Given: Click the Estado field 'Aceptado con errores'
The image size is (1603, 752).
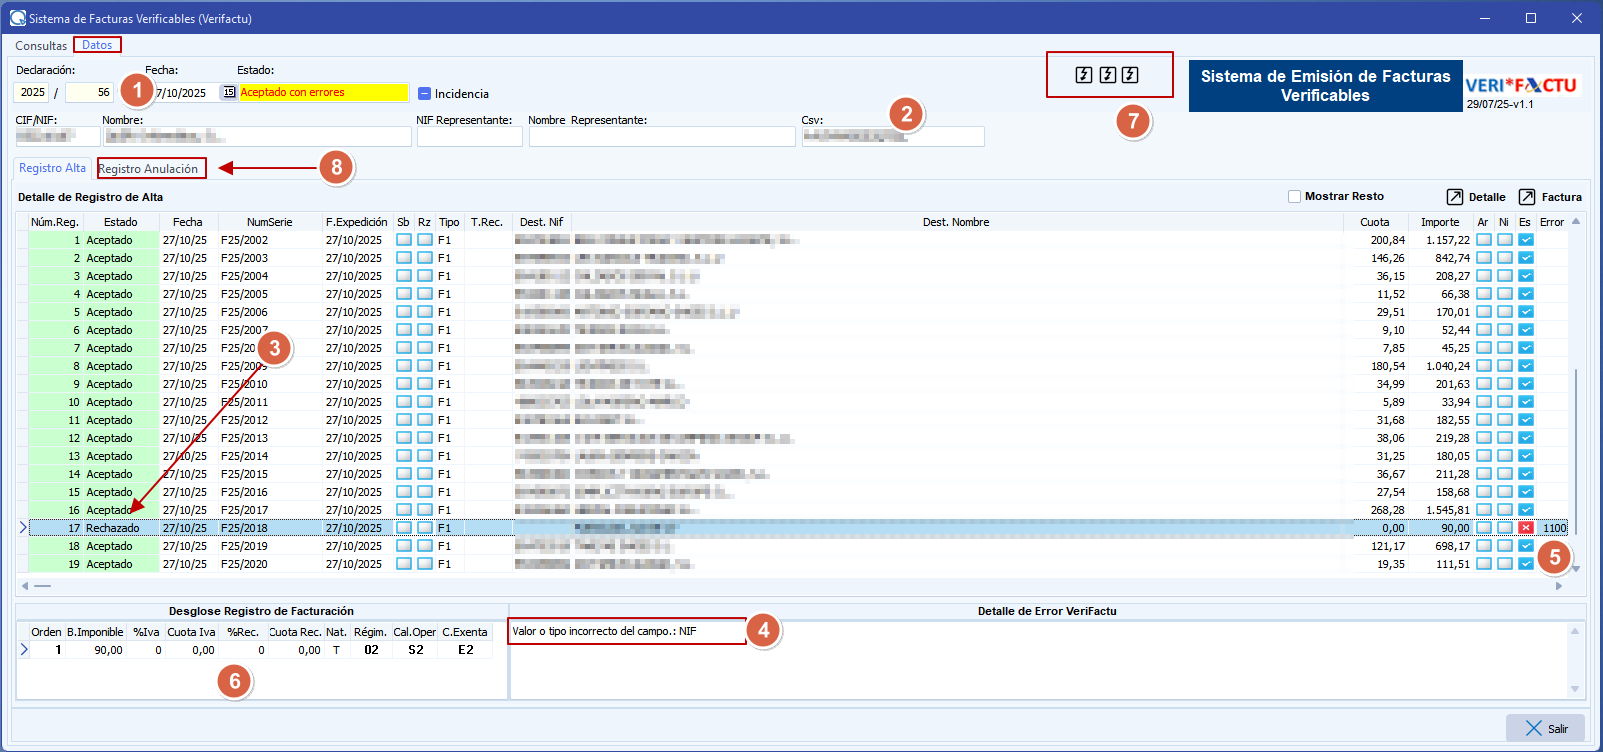Looking at the screenshot, I should [323, 92].
